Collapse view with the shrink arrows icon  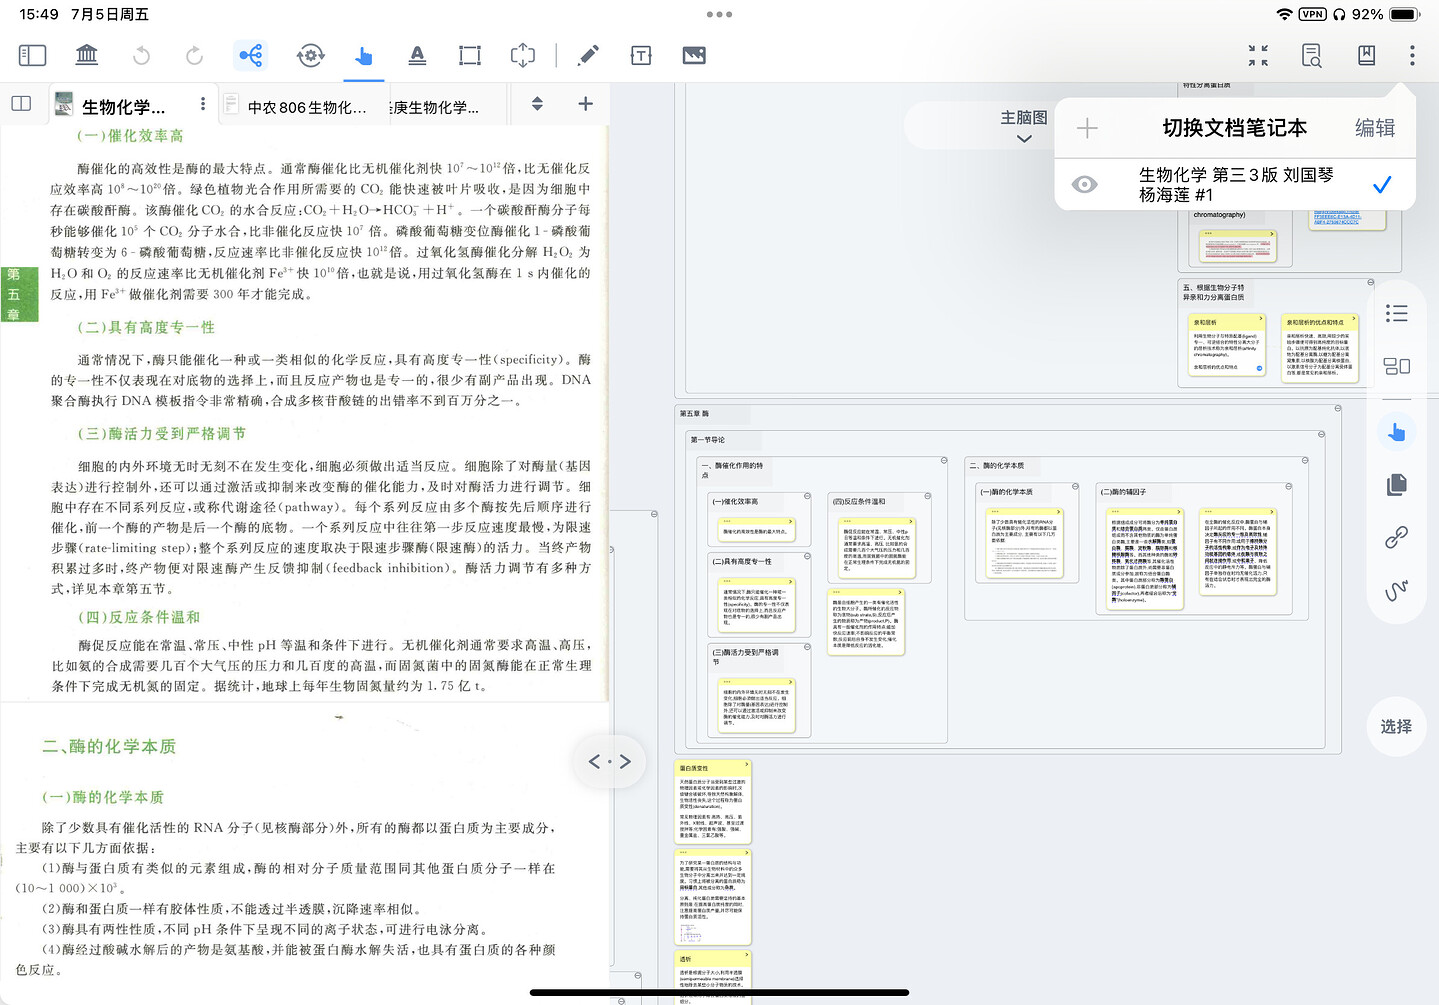(1258, 55)
